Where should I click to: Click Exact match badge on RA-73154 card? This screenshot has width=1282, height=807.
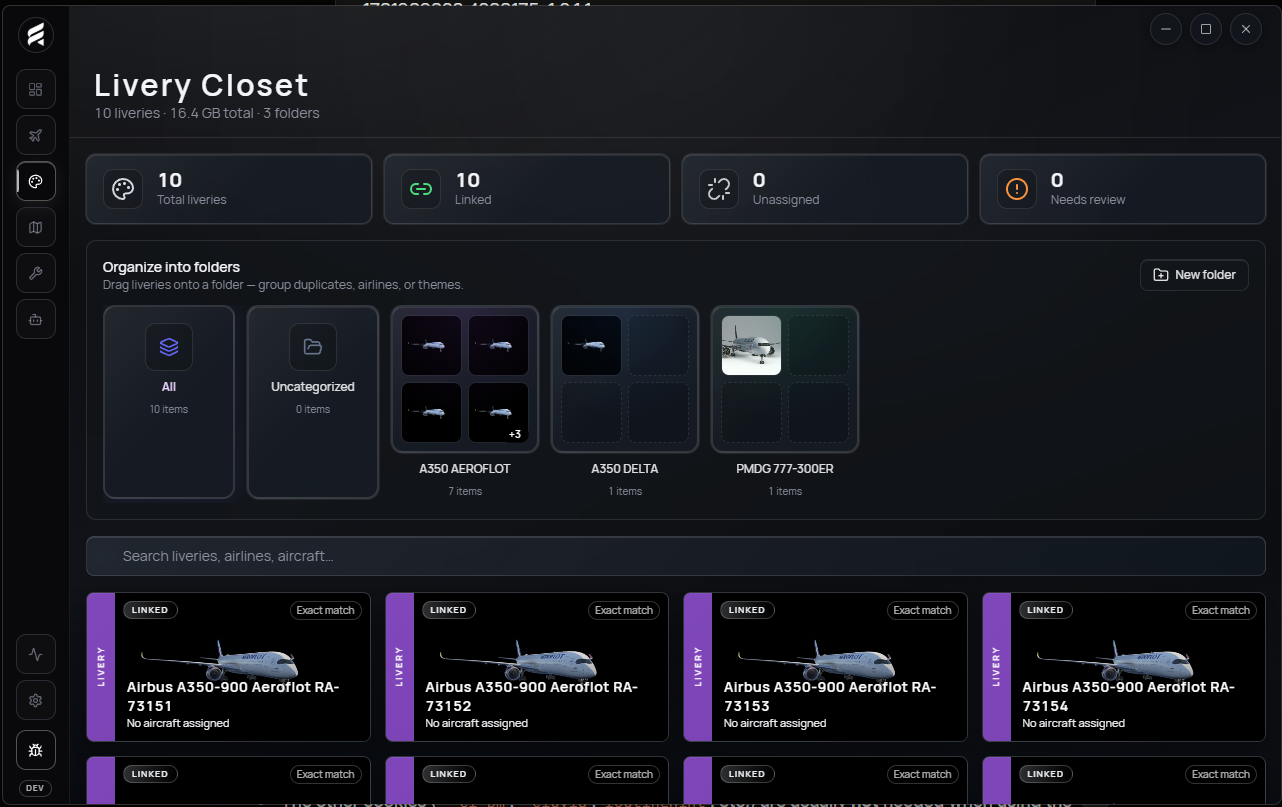click(x=1221, y=610)
